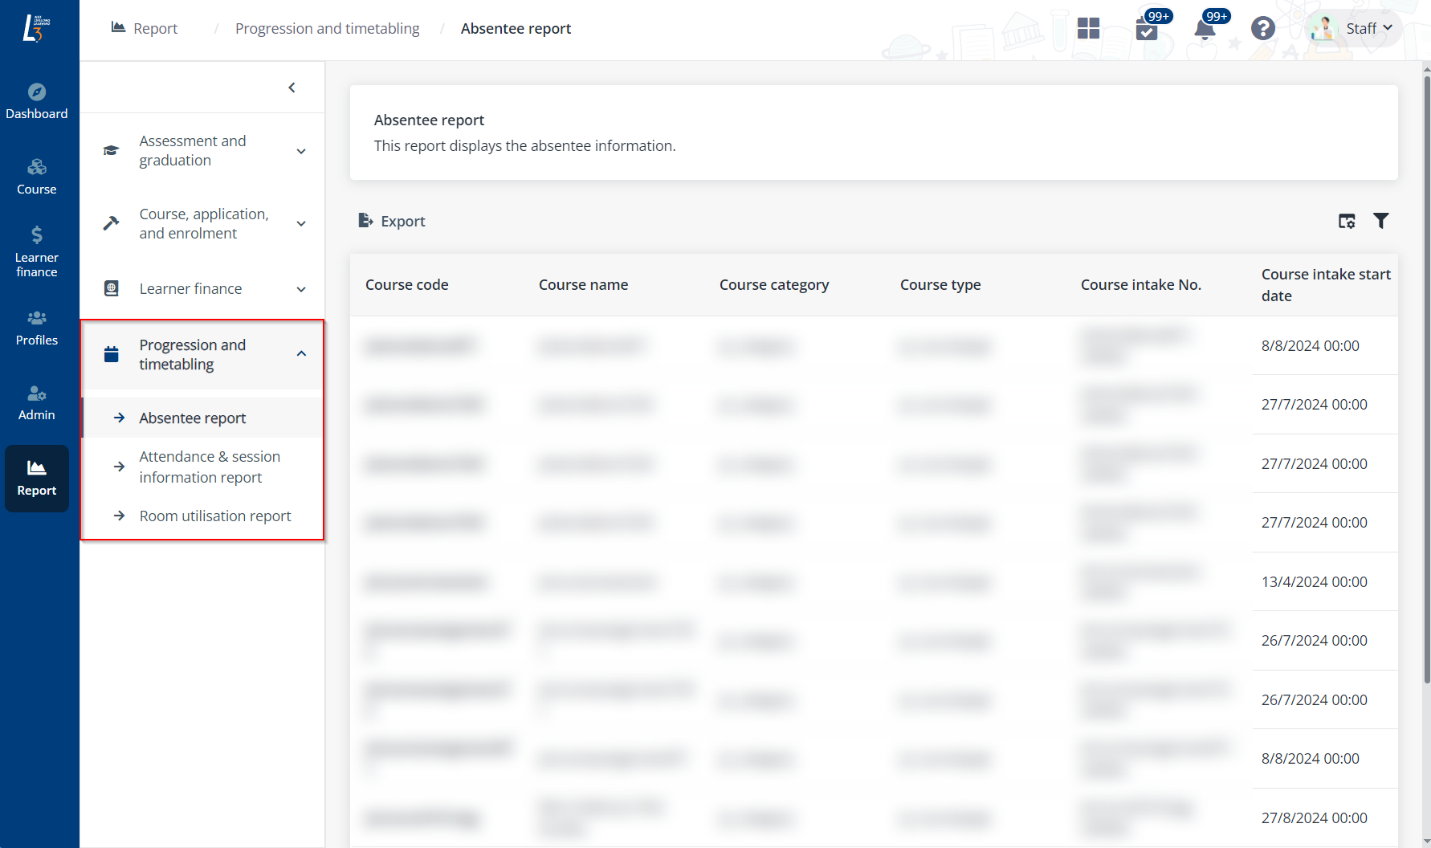Open the help question mark icon
Viewport: 1431px width, 848px height.
coord(1263,28)
